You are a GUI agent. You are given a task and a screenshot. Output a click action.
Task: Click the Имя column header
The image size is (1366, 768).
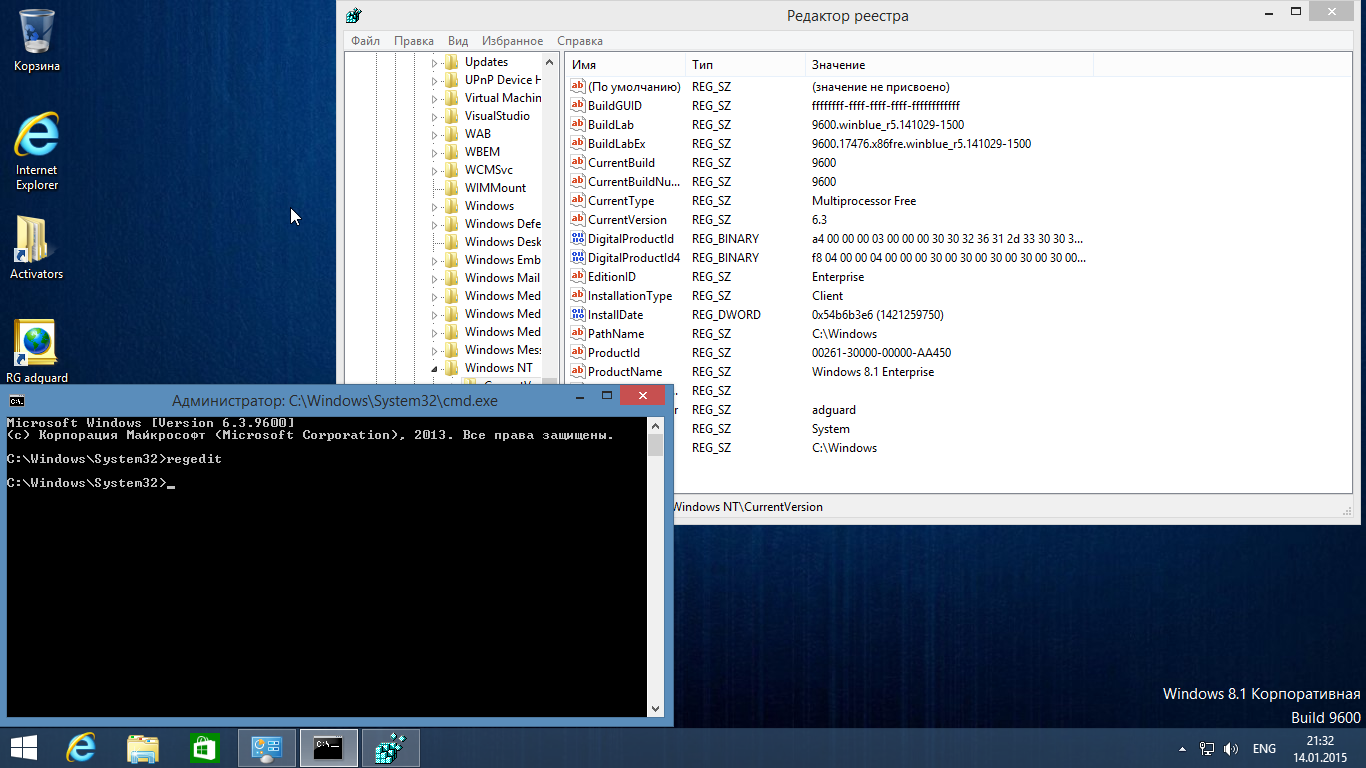click(x=626, y=65)
